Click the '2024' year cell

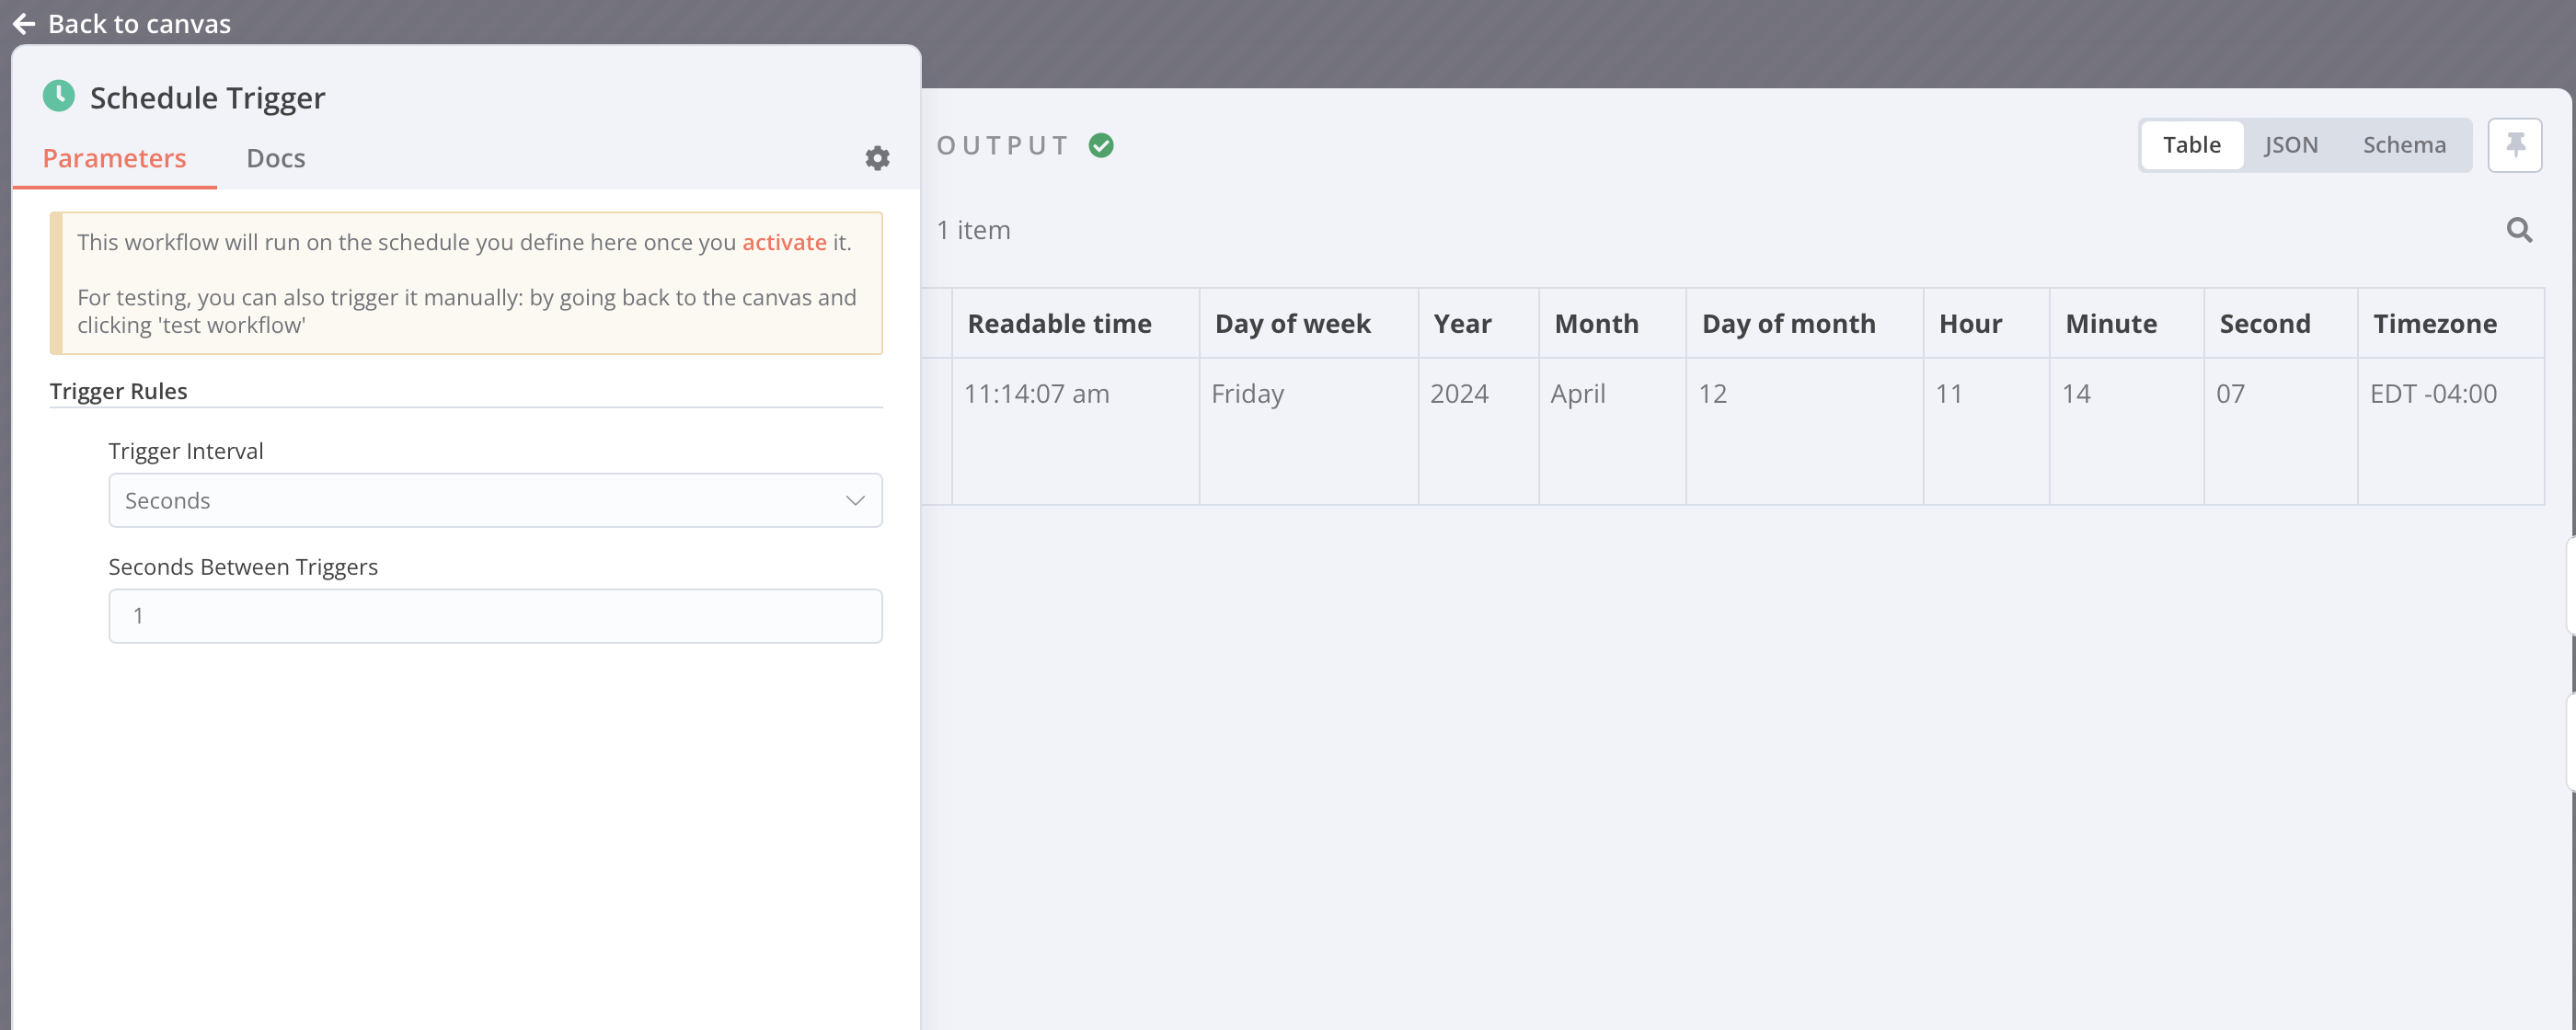[1478, 431]
